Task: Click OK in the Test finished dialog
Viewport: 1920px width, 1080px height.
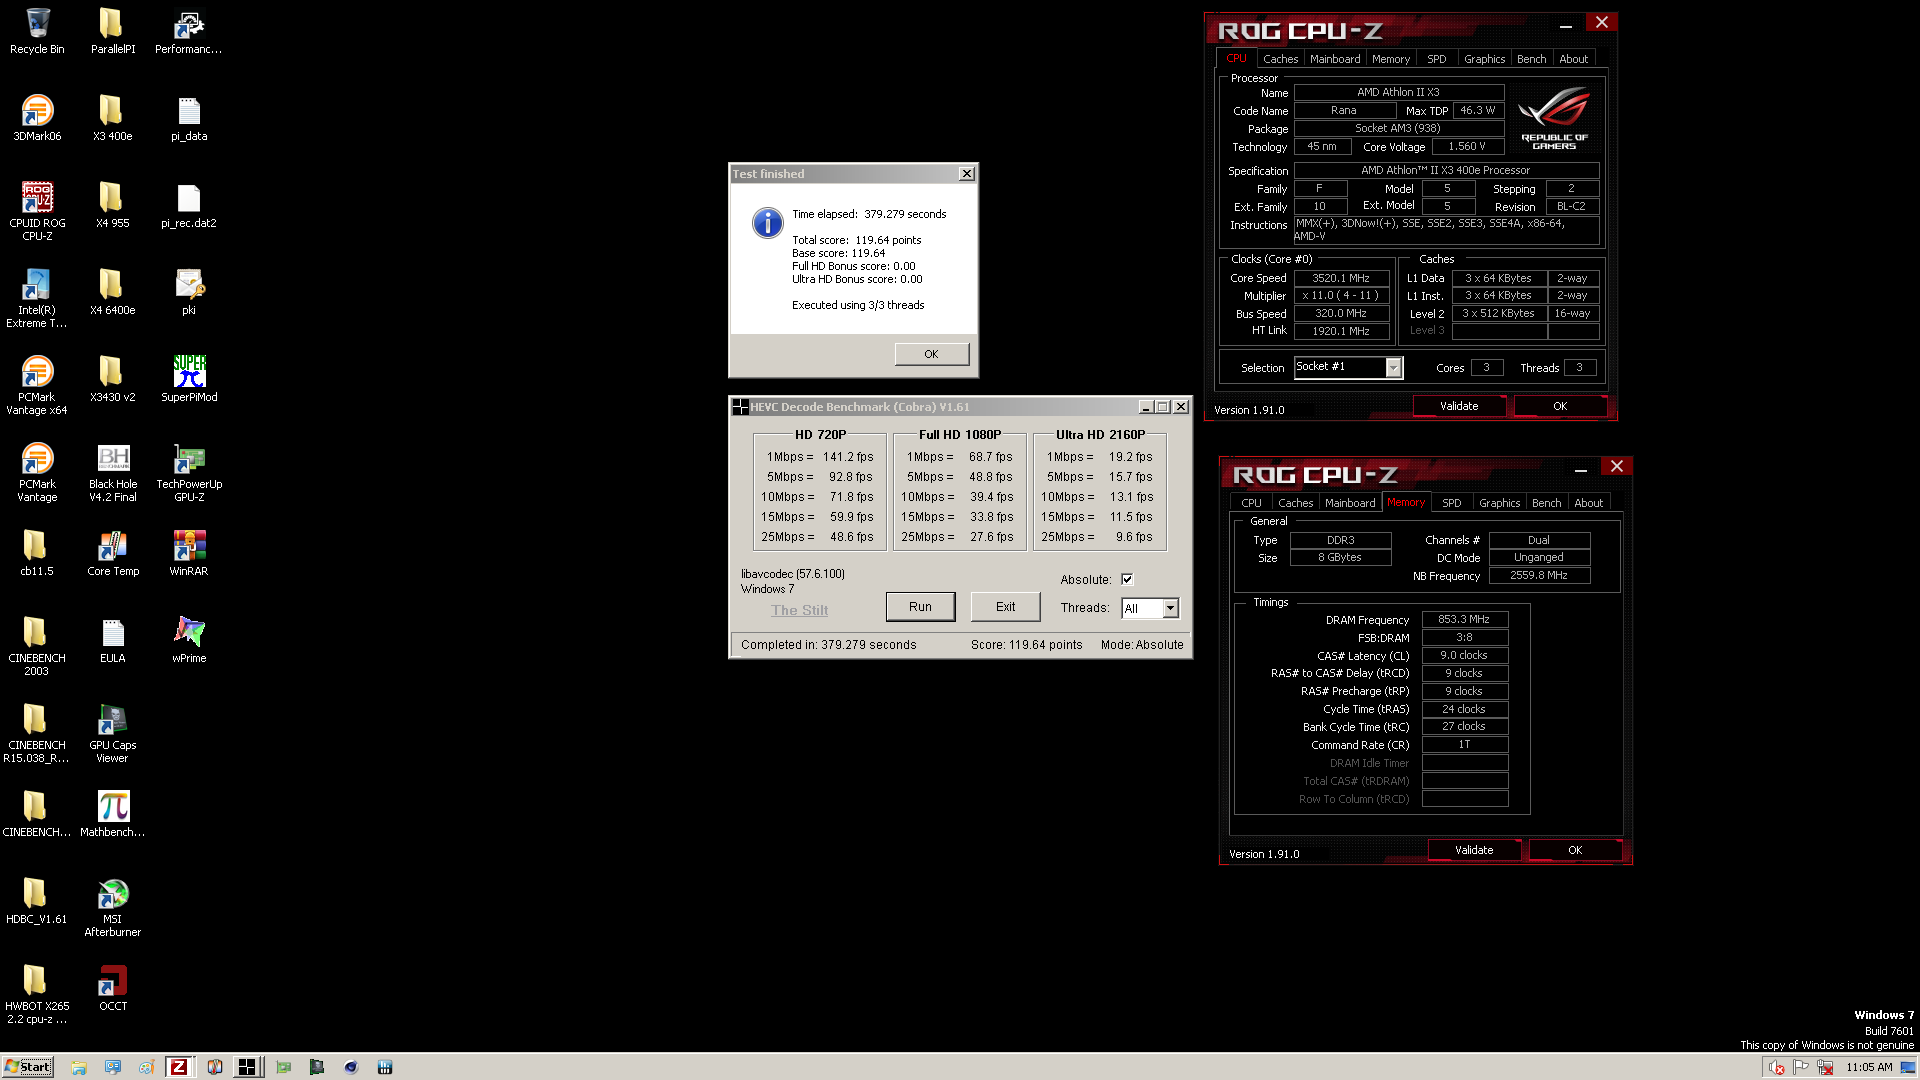Action: pyautogui.click(x=931, y=354)
